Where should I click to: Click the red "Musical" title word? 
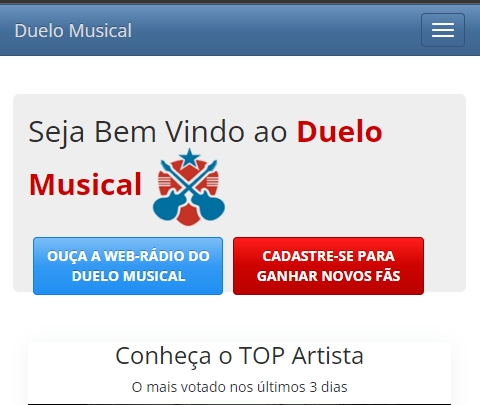tap(85, 184)
